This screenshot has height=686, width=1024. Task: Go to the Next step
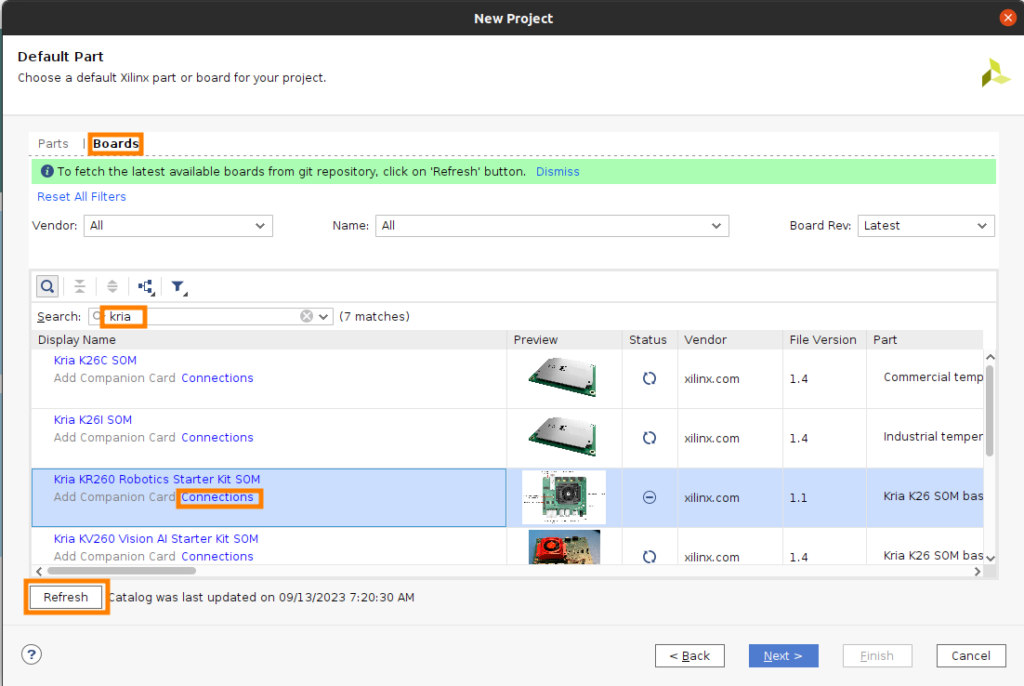pos(783,655)
